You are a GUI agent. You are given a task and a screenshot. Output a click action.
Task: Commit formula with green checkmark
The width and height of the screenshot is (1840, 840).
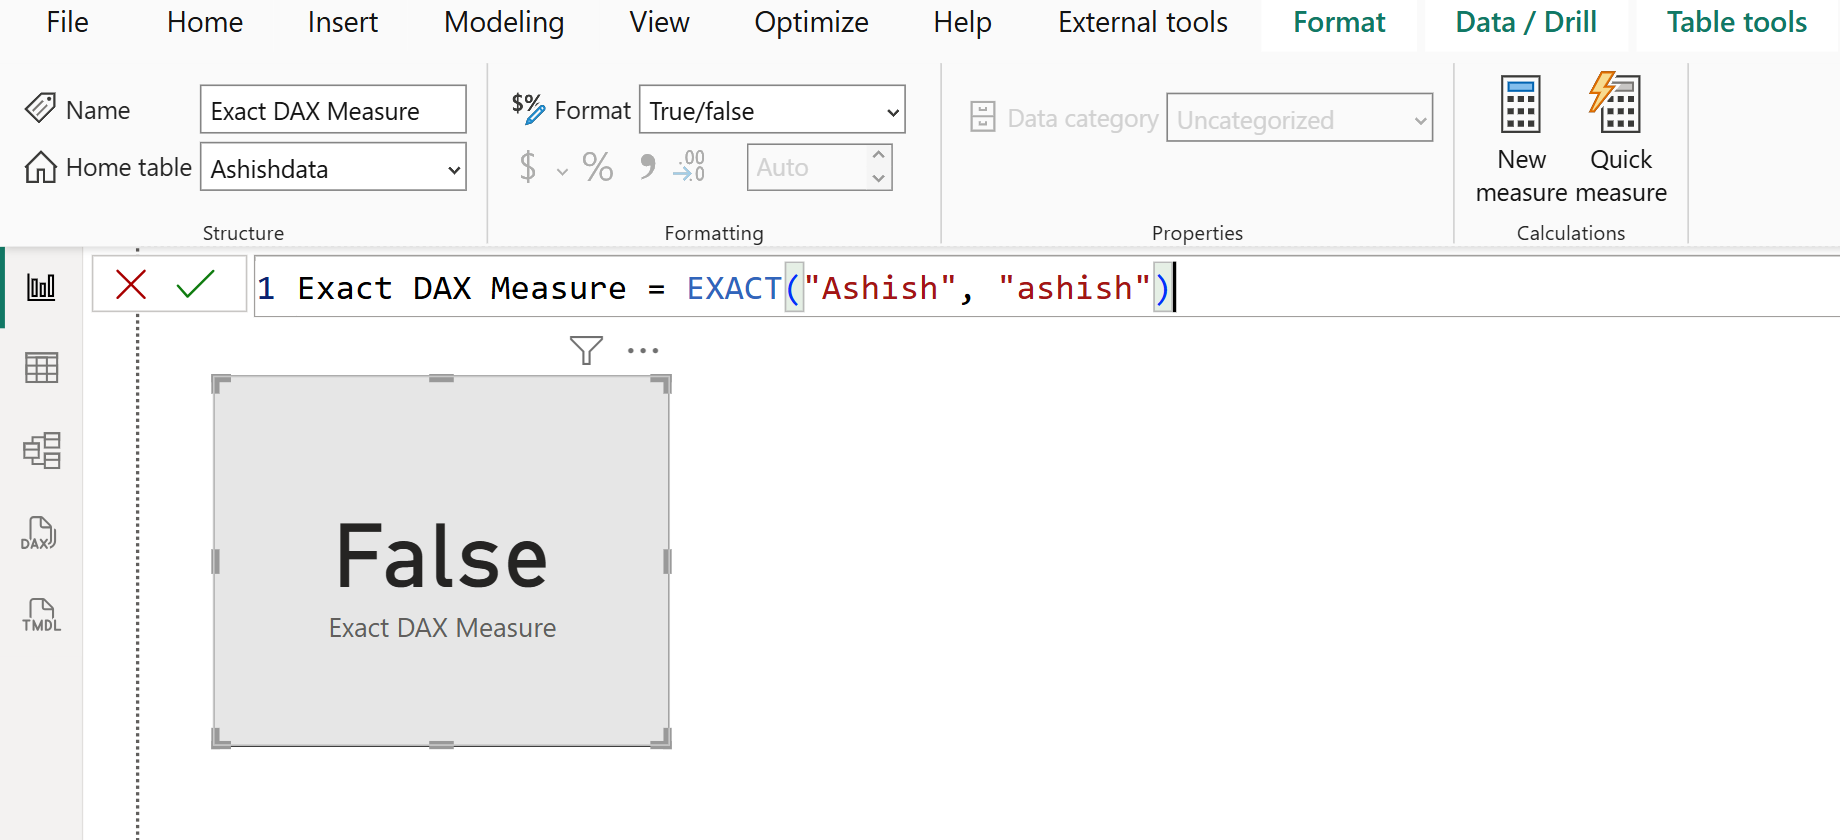[195, 285]
